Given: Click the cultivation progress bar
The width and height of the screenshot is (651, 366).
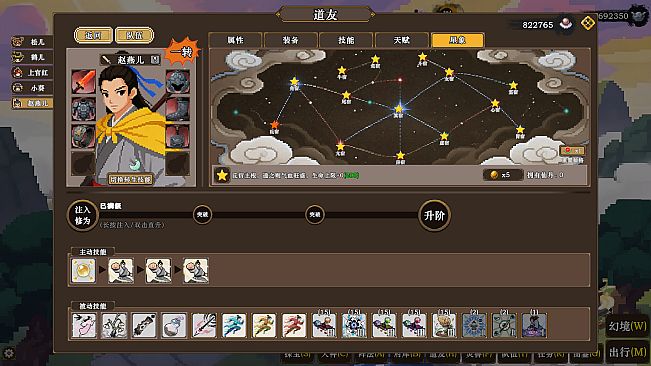Looking at the screenshot, I should (x=259, y=215).
